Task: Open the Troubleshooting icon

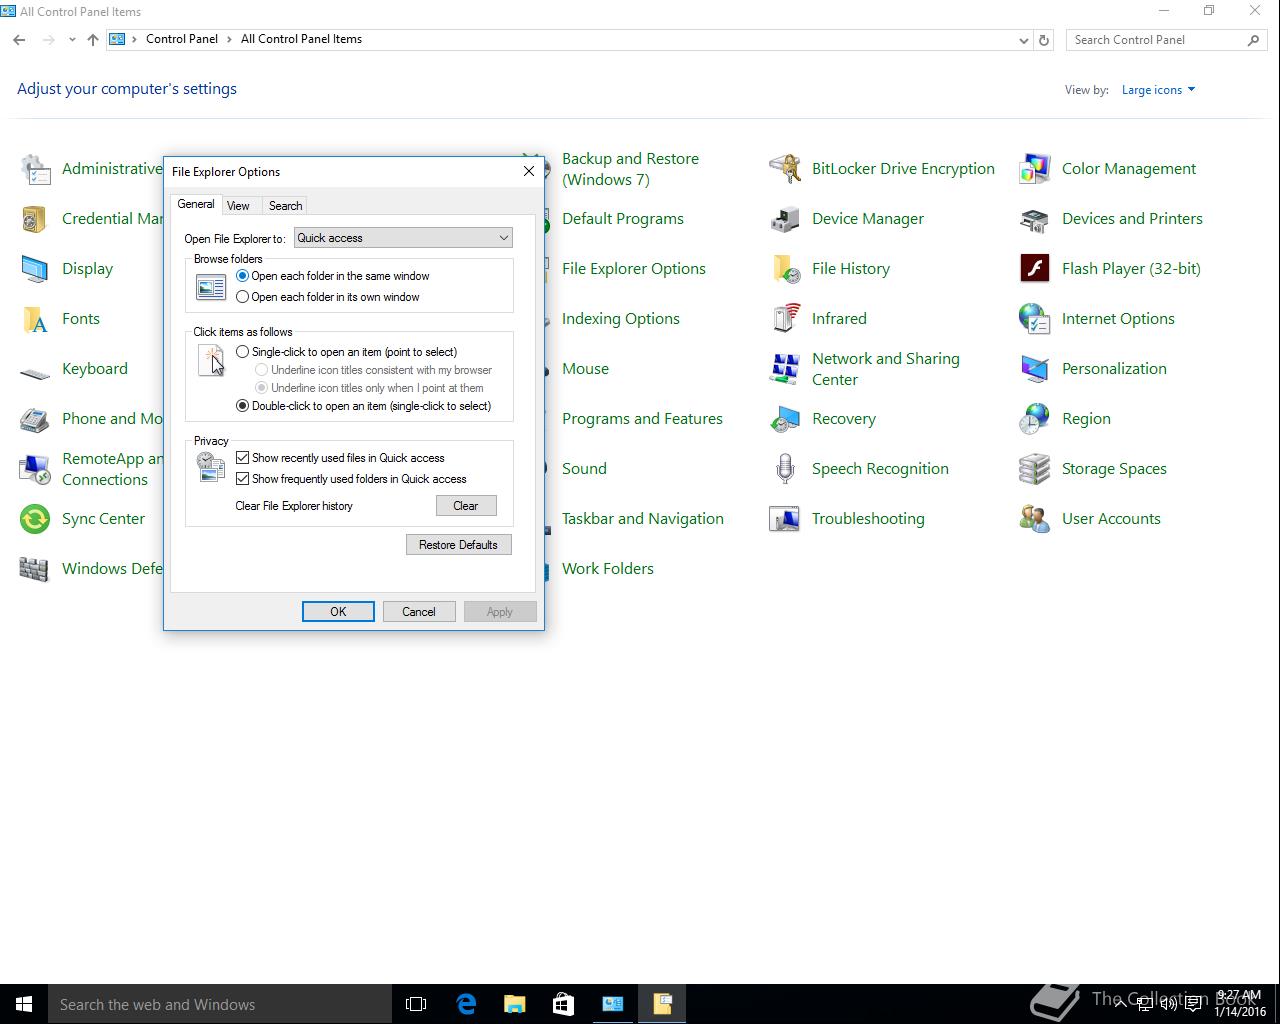Action: 785,519
